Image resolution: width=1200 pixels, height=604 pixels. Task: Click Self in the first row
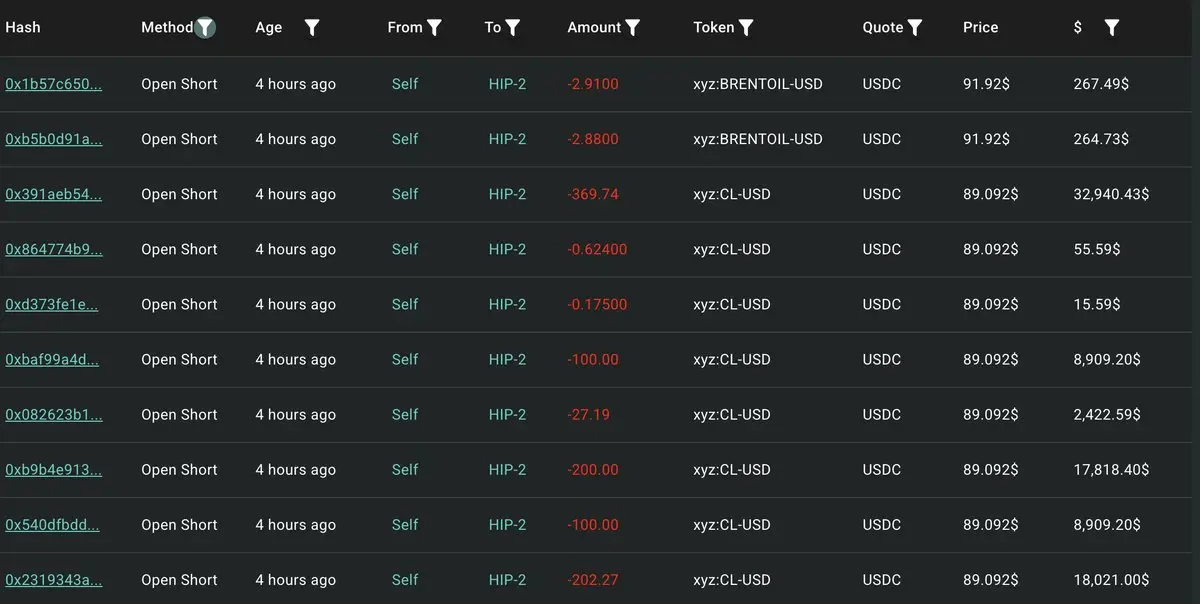(405, 84)
